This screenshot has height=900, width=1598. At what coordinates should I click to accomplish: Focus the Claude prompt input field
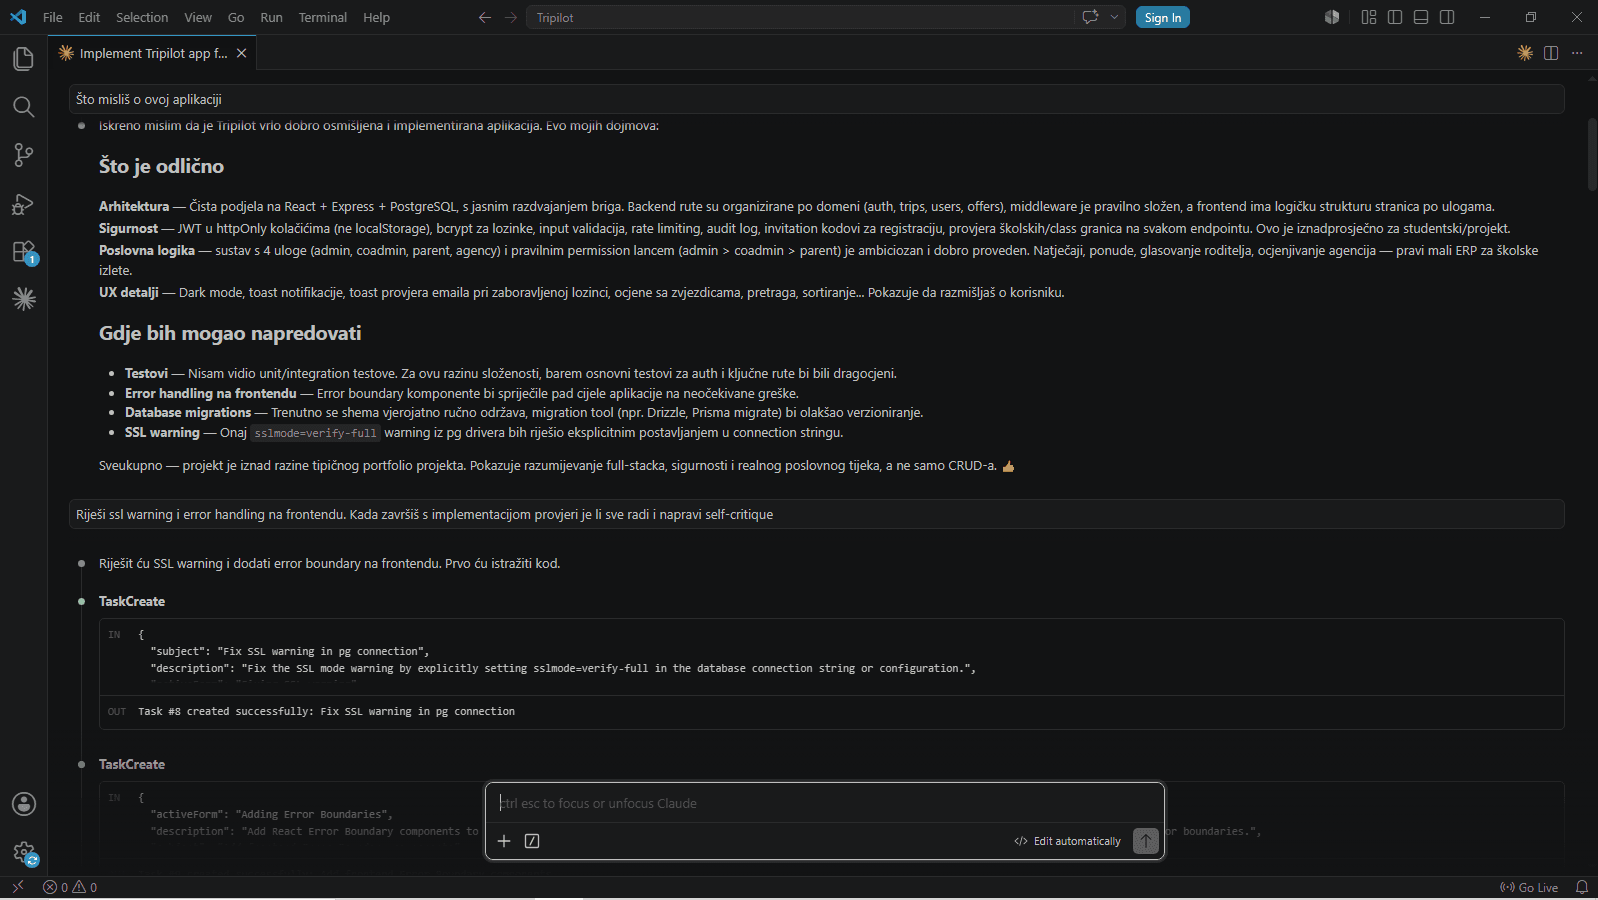click(x=825, y=803)
